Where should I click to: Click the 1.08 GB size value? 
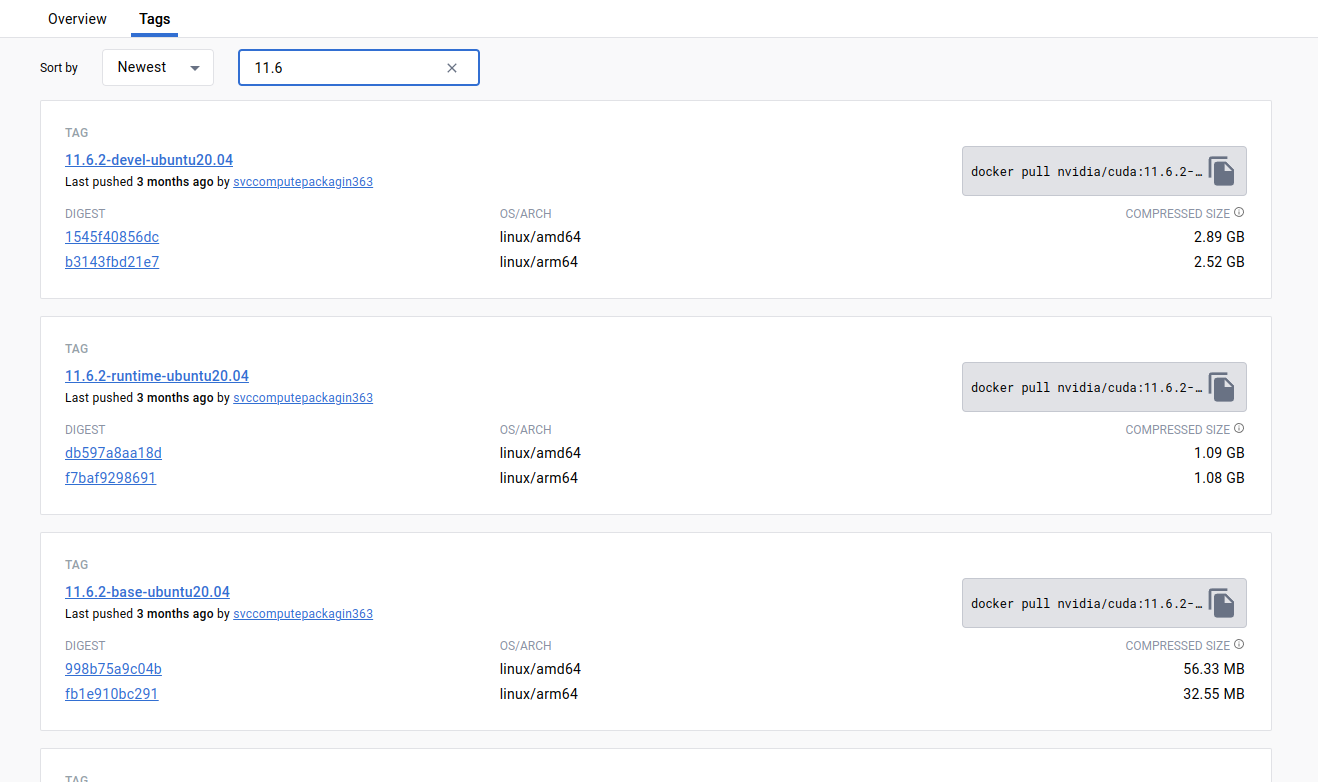click(1219, 478)
